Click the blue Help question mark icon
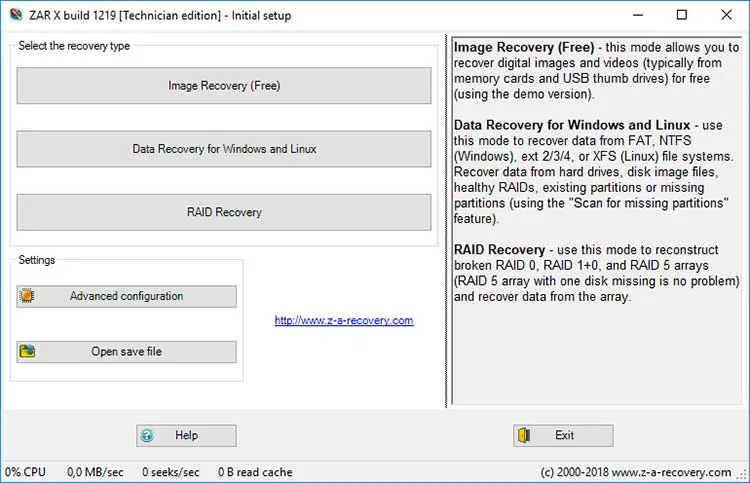The image size is (750, 483). [147, 436]
